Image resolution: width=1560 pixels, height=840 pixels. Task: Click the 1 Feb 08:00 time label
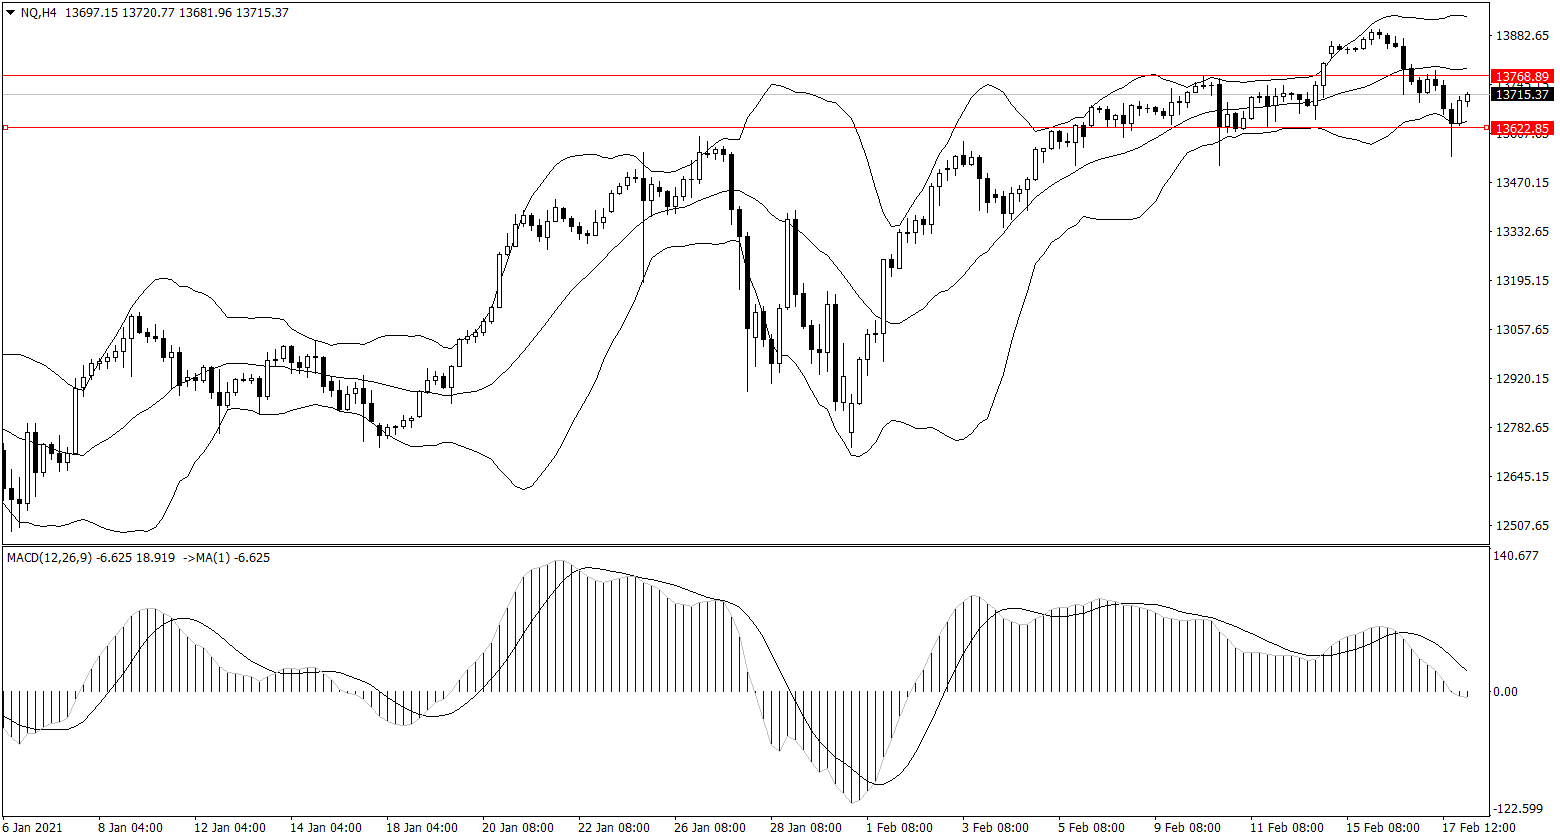click(x=899, y=828)
